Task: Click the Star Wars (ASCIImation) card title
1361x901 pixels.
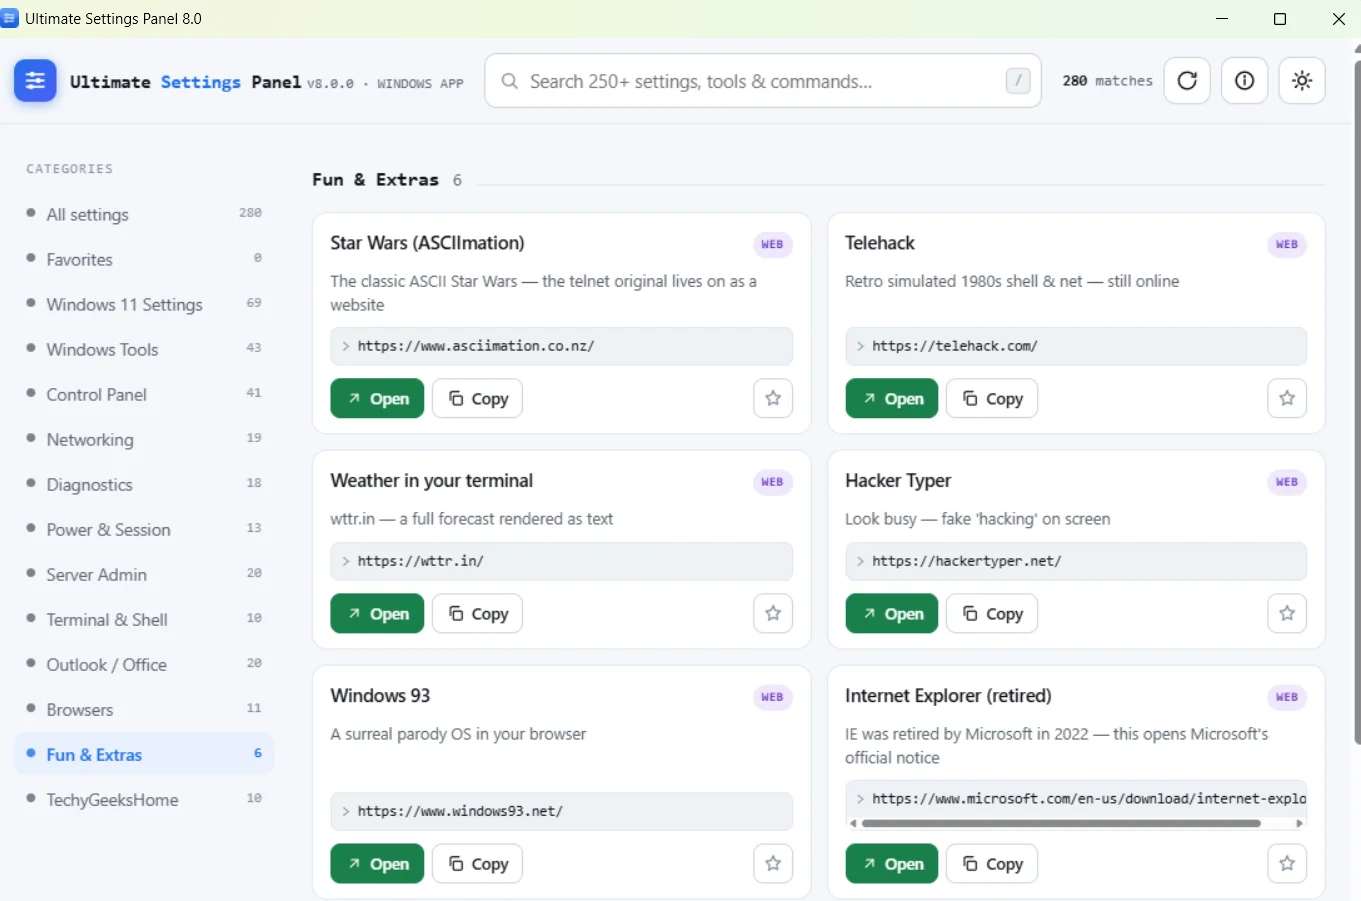Action: [x=427, y=243]
